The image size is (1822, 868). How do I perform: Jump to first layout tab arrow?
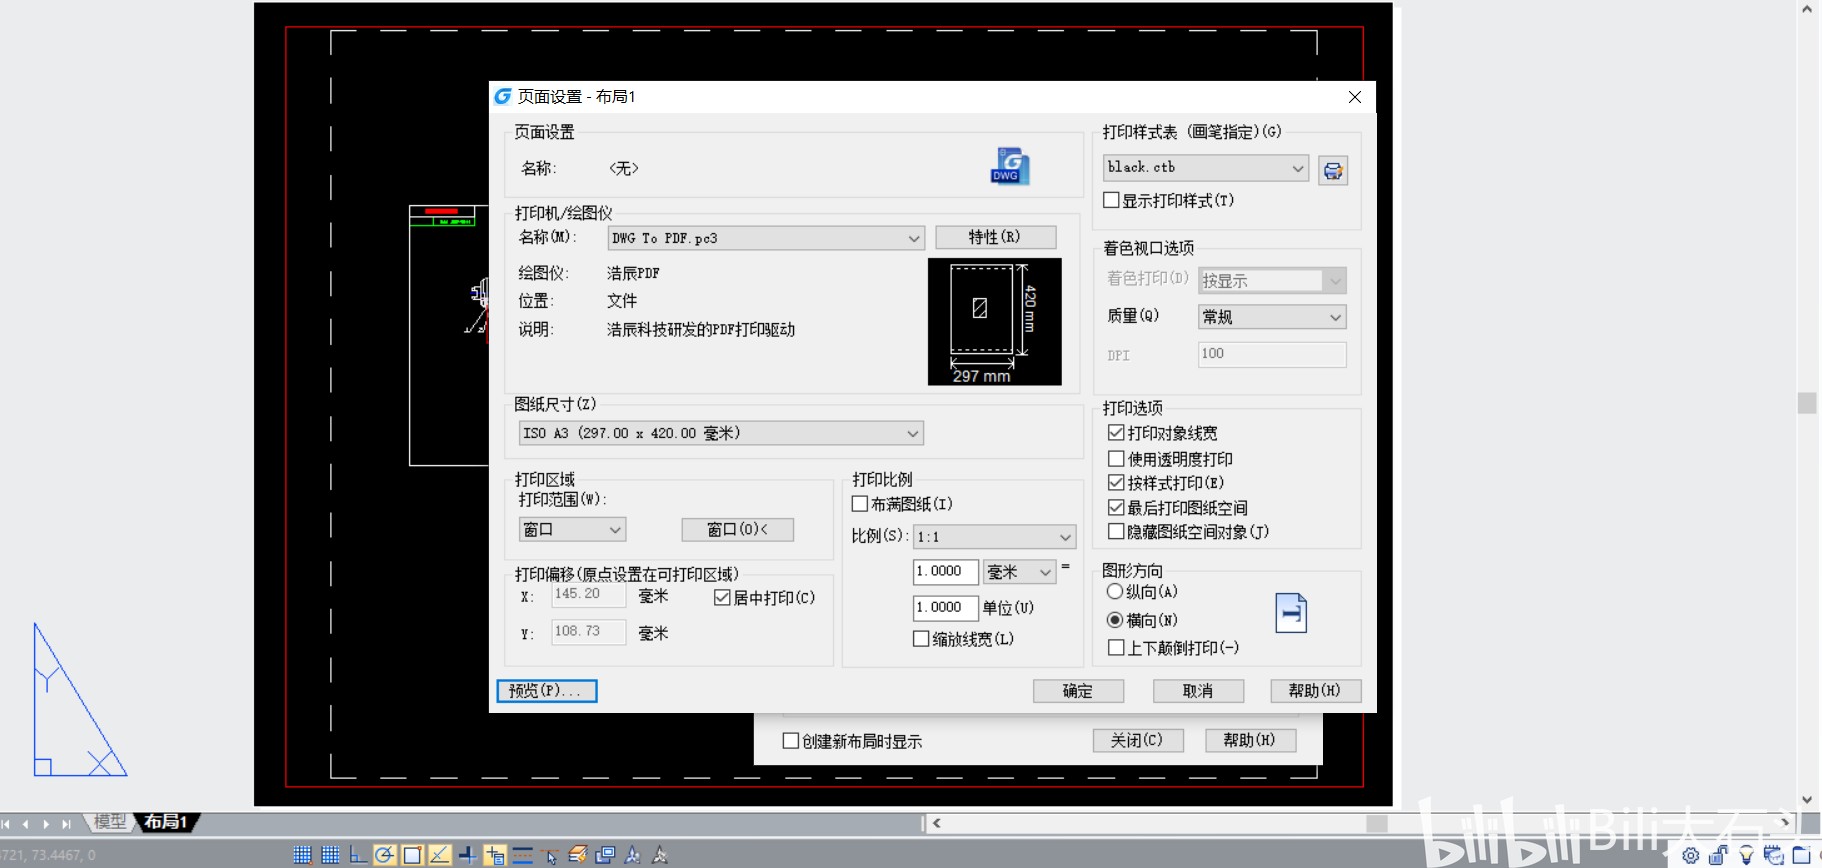point(7,824)
